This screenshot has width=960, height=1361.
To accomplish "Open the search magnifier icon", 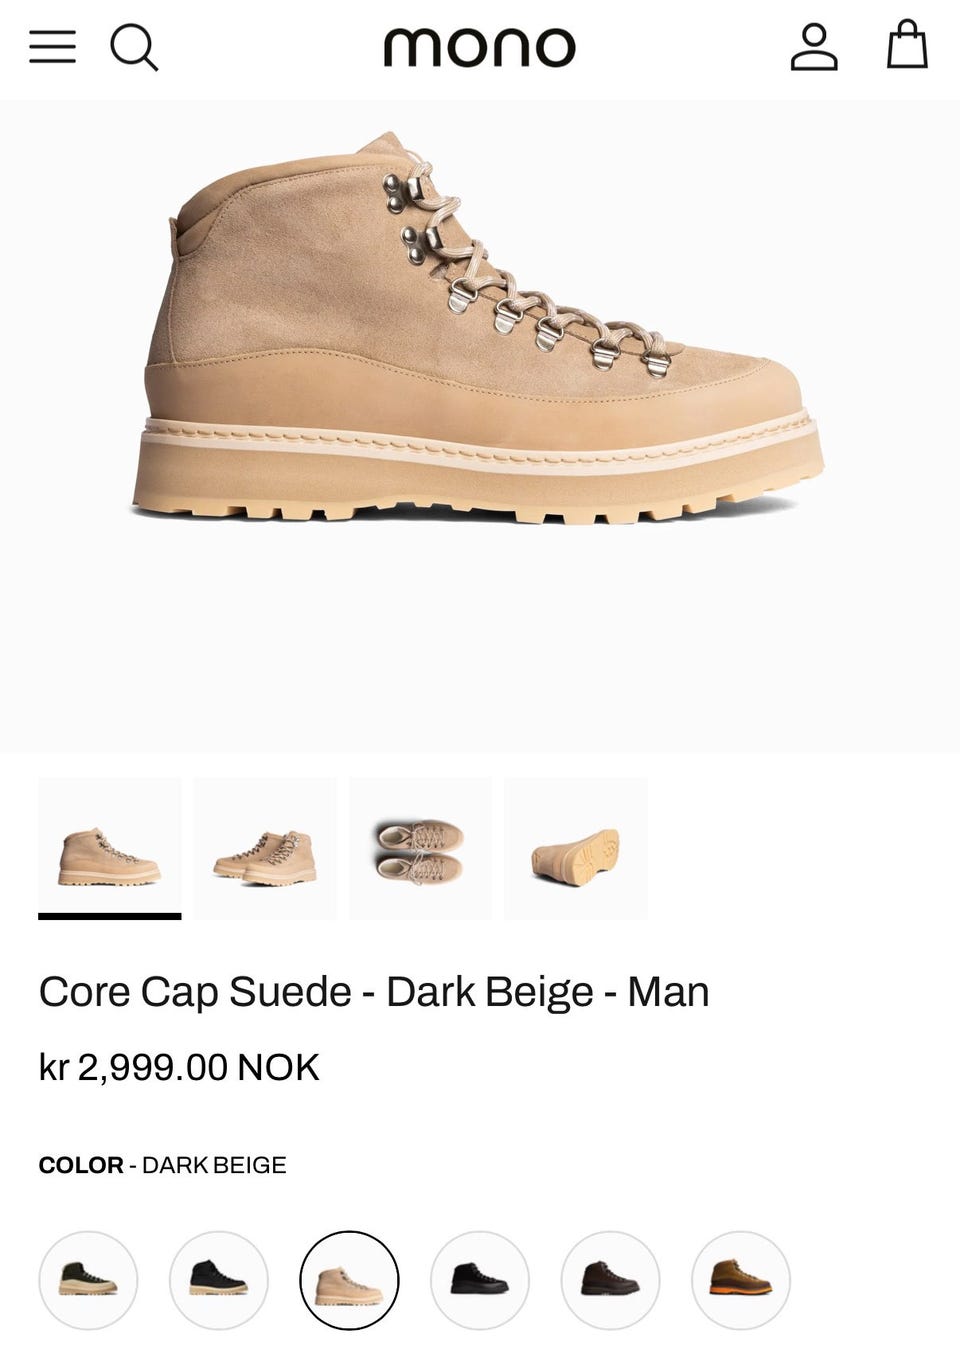I will click(x=134, y=47).
